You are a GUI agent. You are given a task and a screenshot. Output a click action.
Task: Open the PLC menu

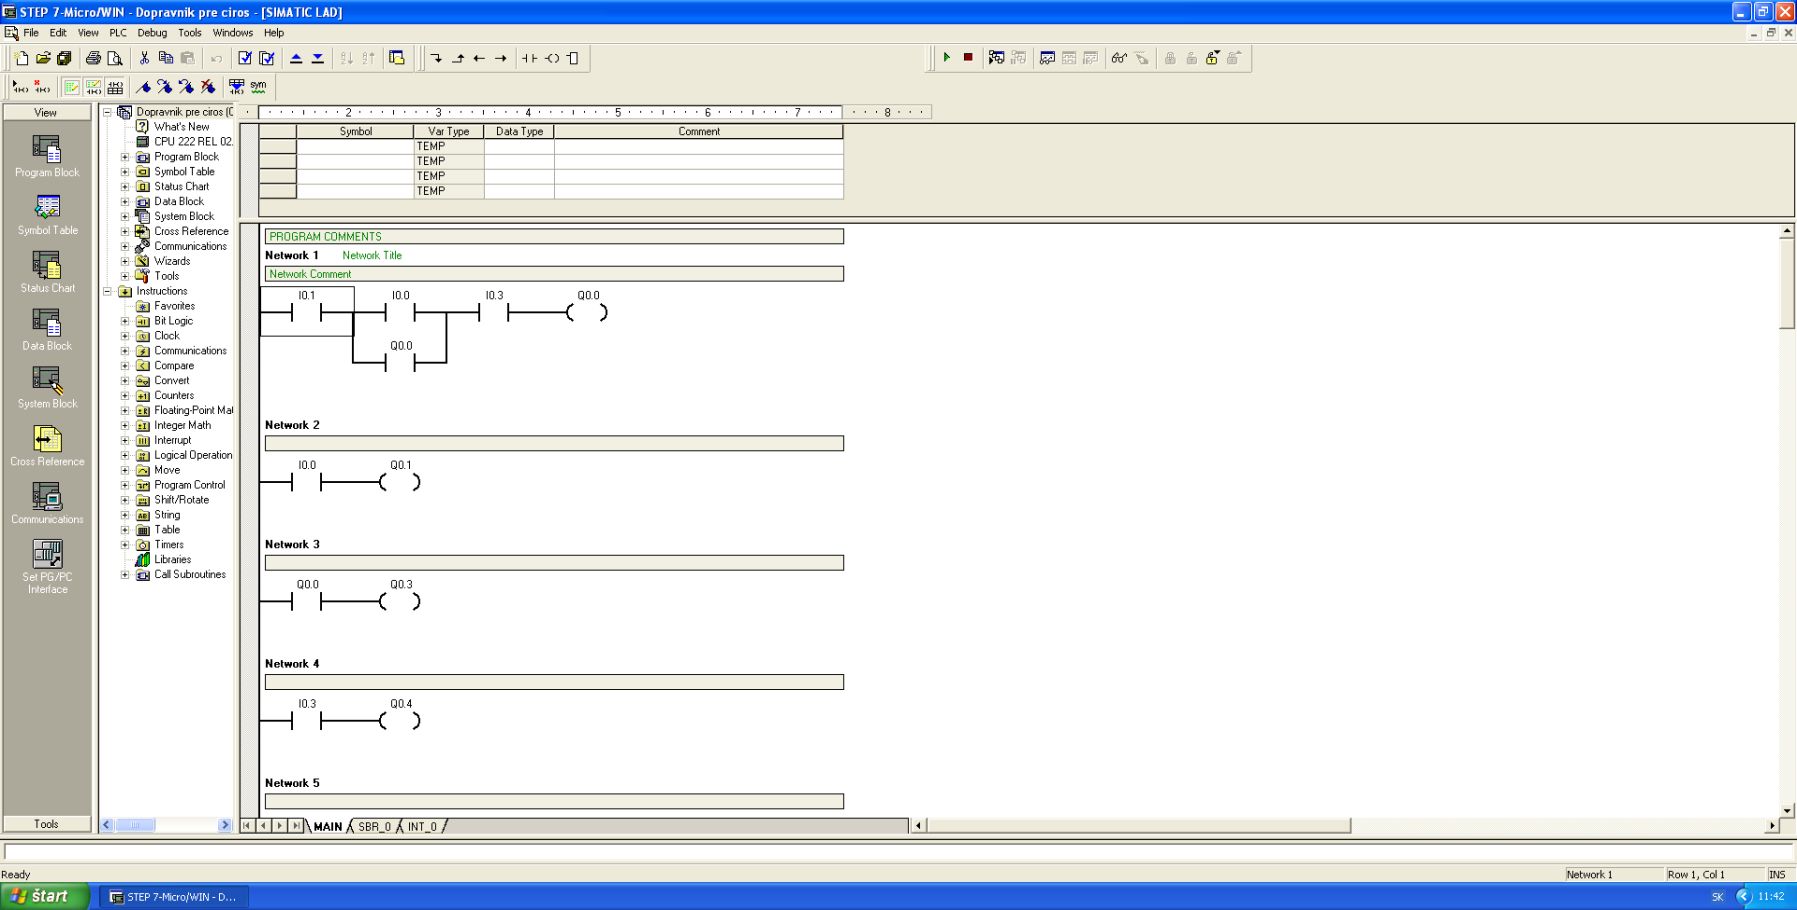pos(118,33)
